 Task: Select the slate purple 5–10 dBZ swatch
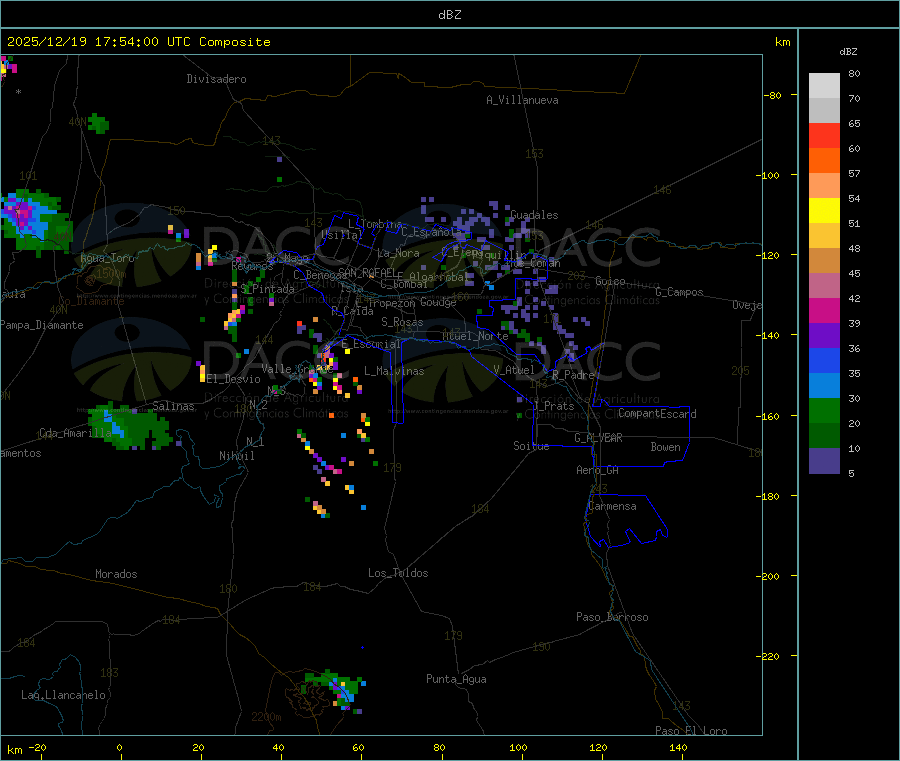[824, 461]
